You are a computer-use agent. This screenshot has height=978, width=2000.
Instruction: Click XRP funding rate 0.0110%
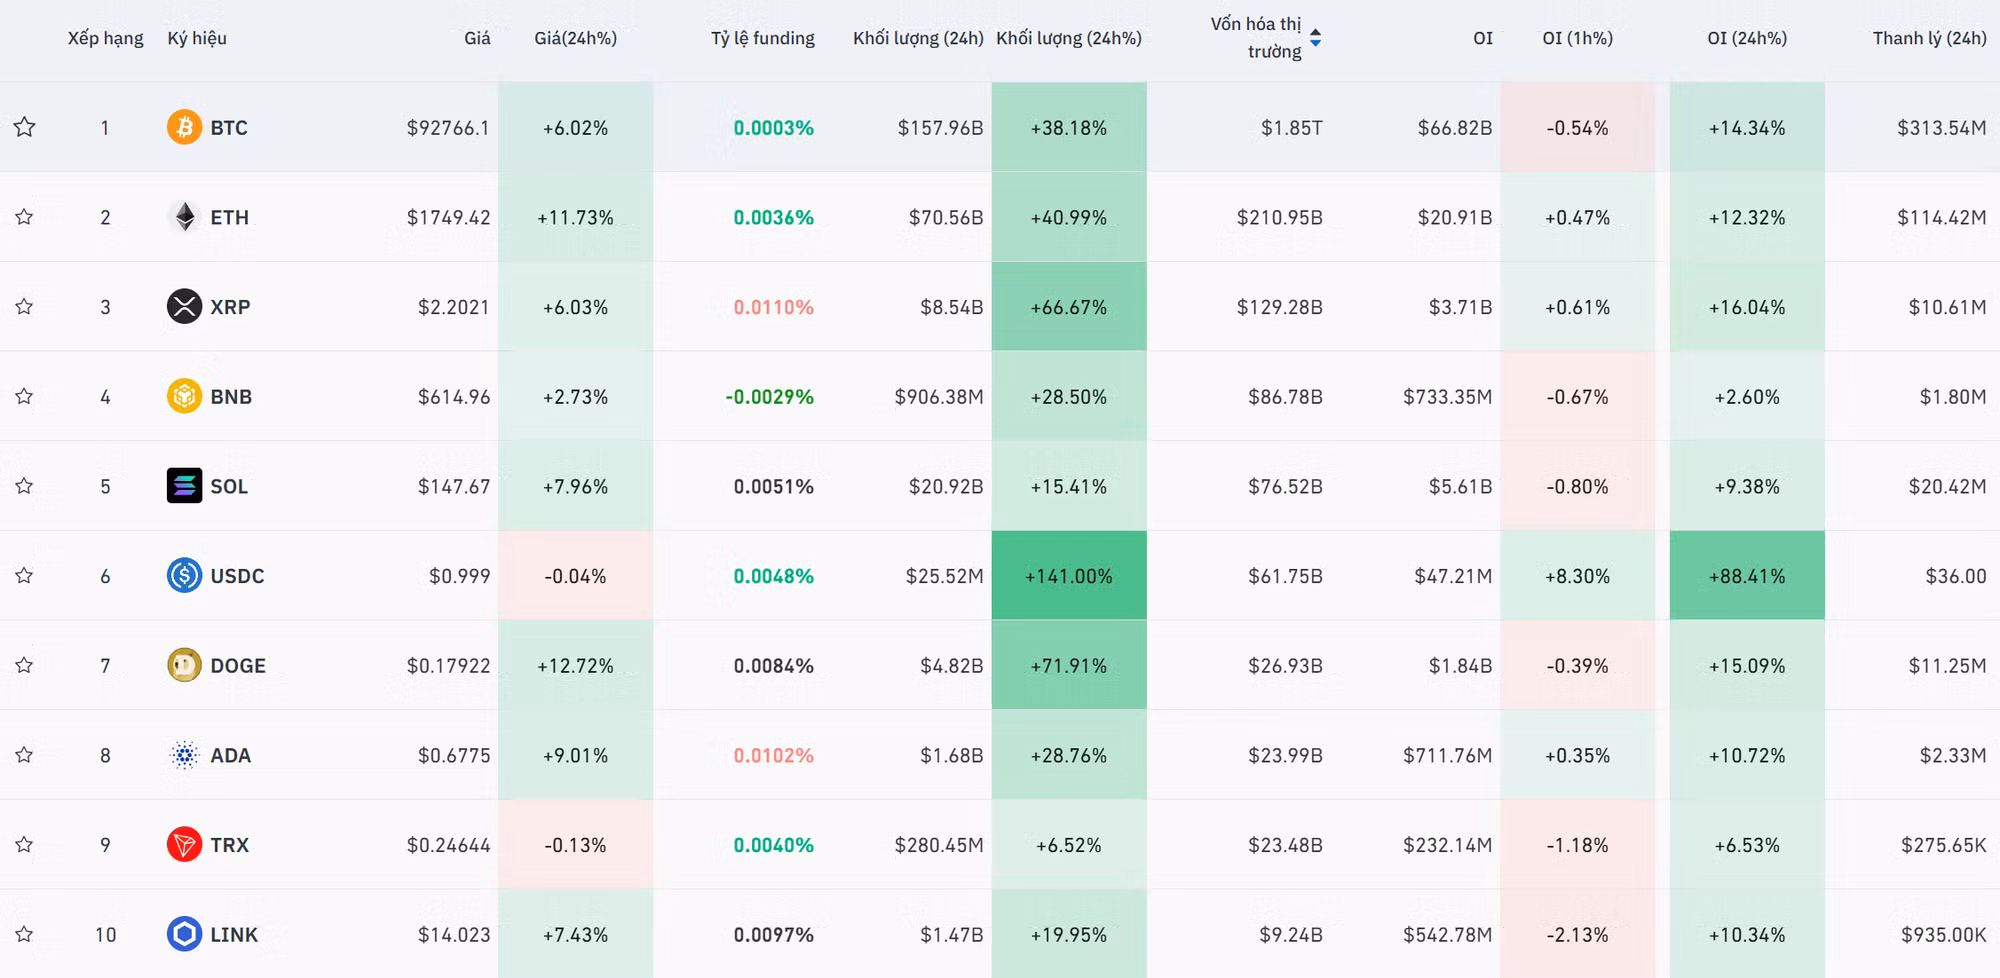773,306
